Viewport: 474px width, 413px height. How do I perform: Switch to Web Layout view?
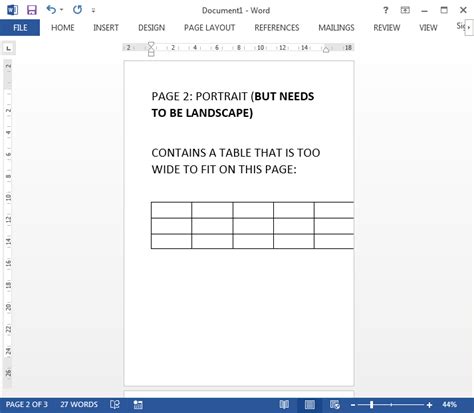335,405
